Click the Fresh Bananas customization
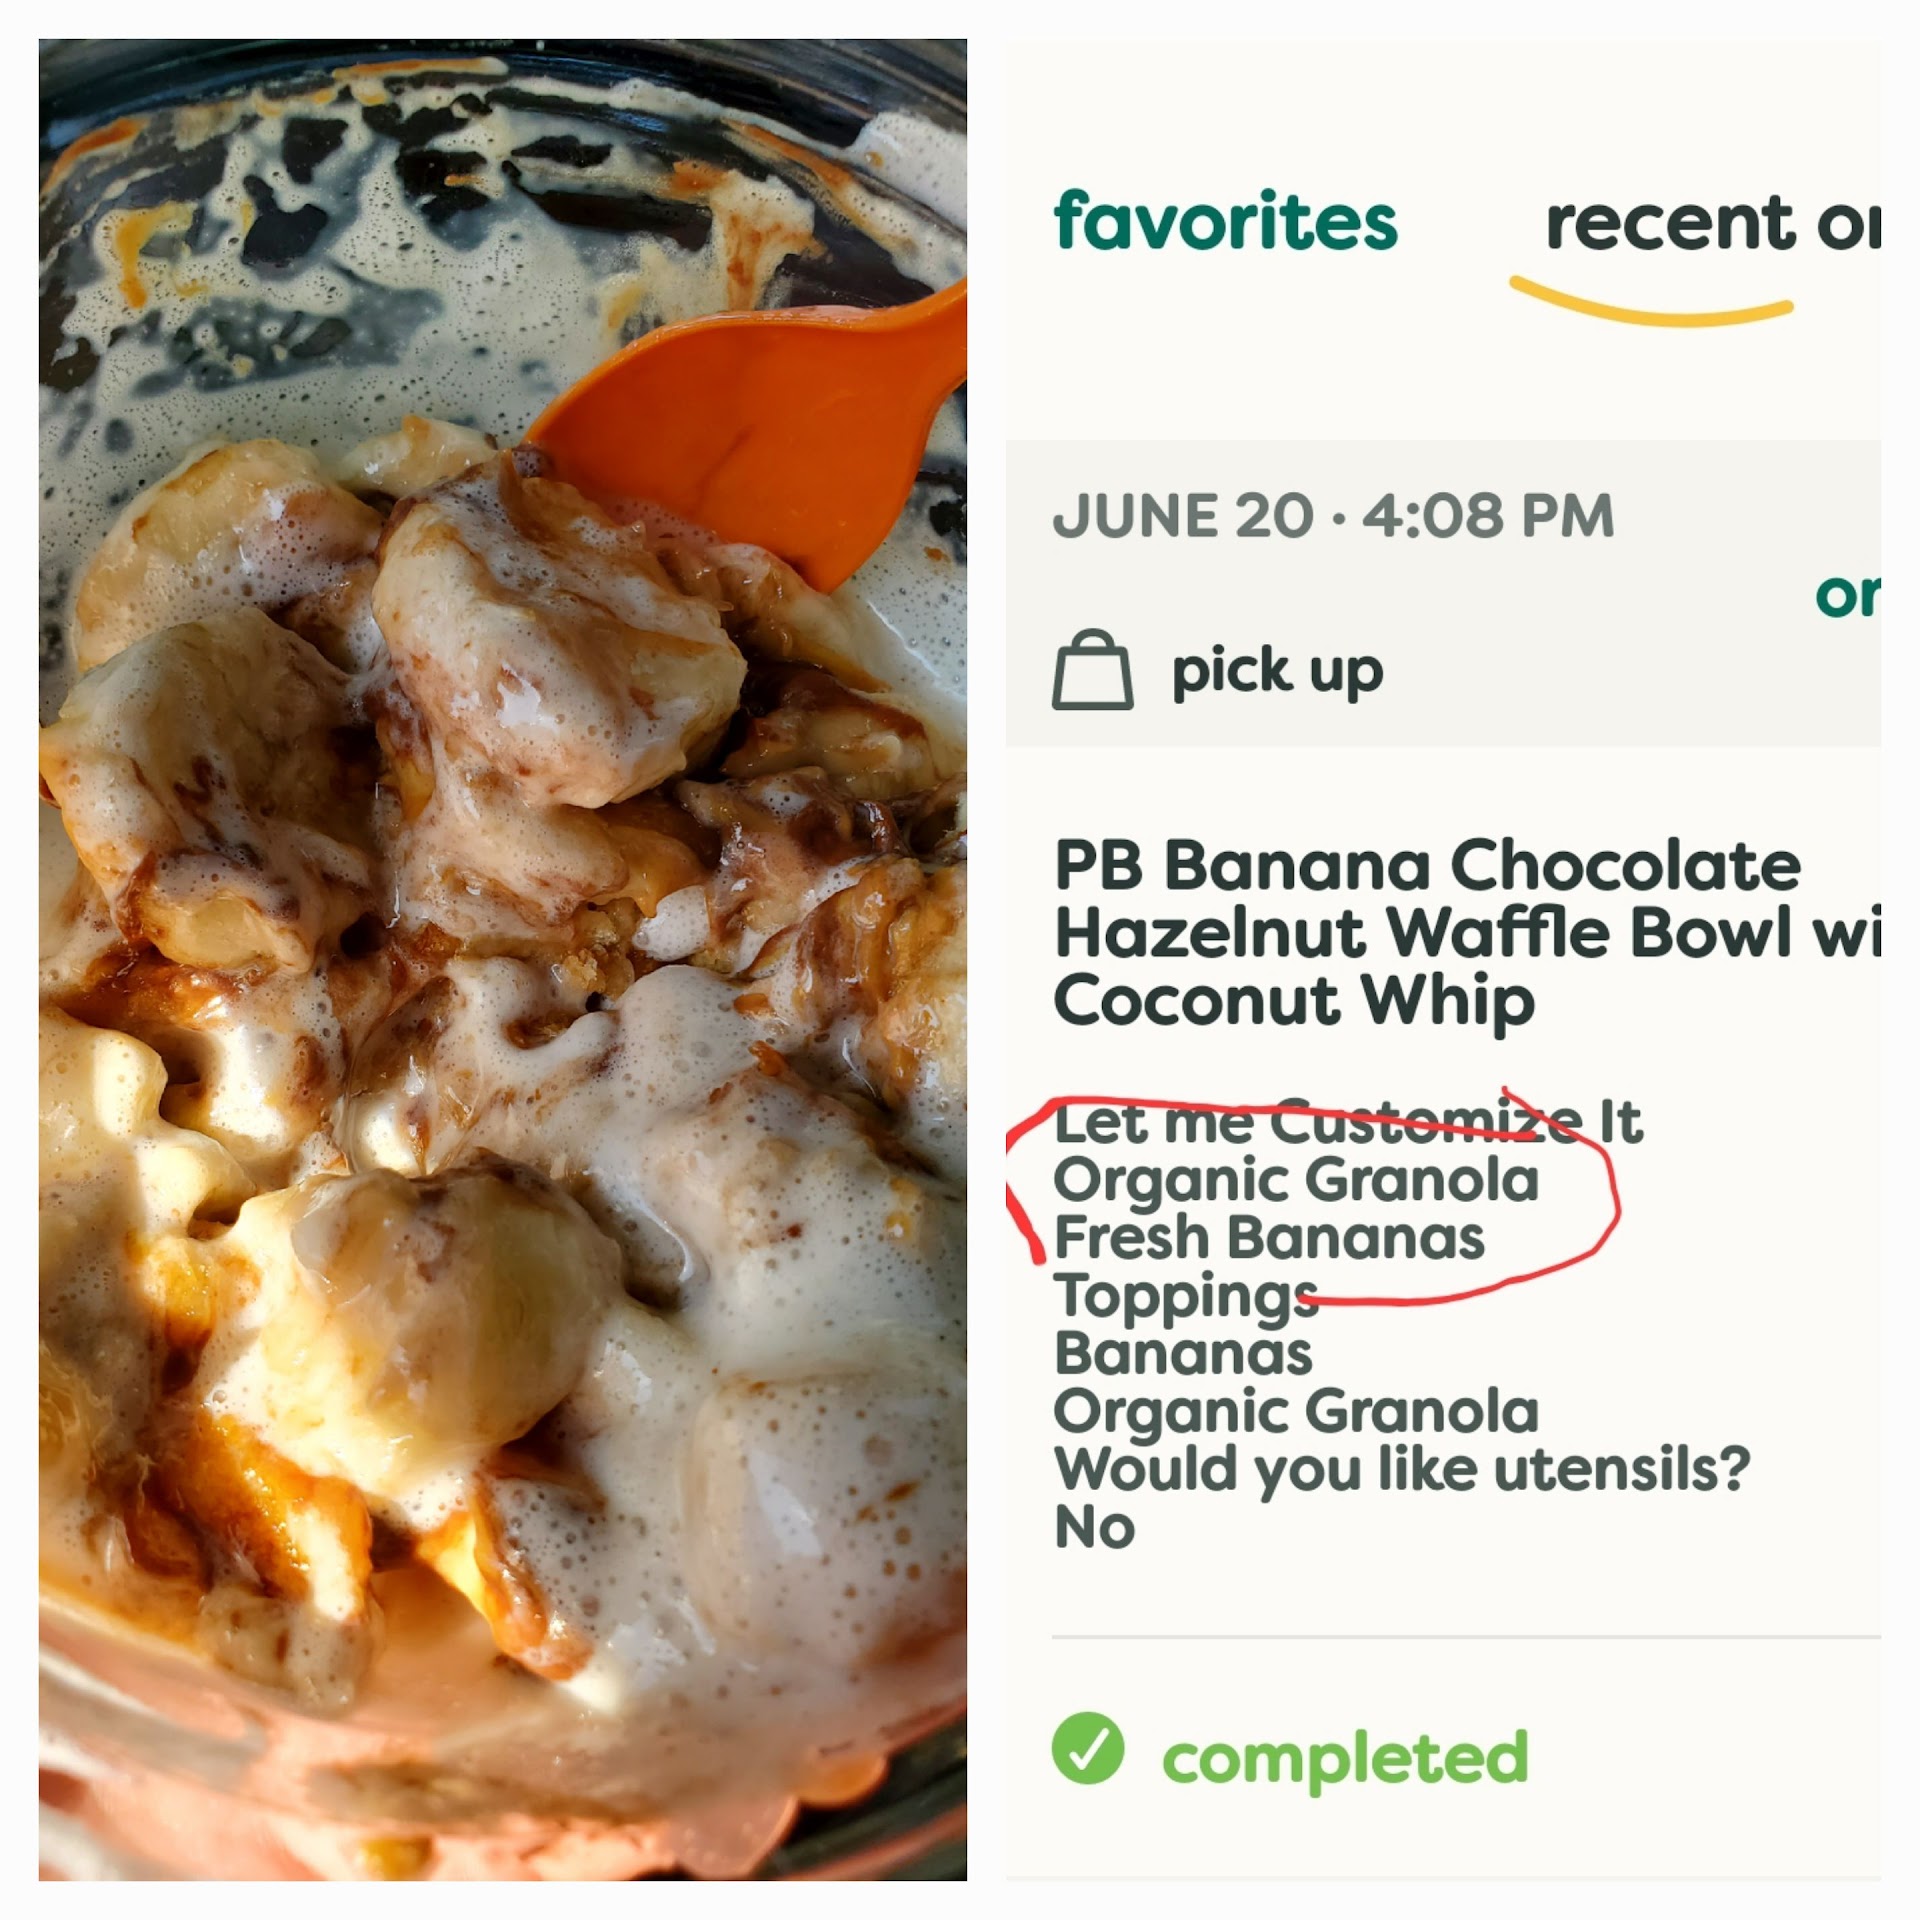The width and height of the screenshot is (1920, 1920). point(1269,1238)
